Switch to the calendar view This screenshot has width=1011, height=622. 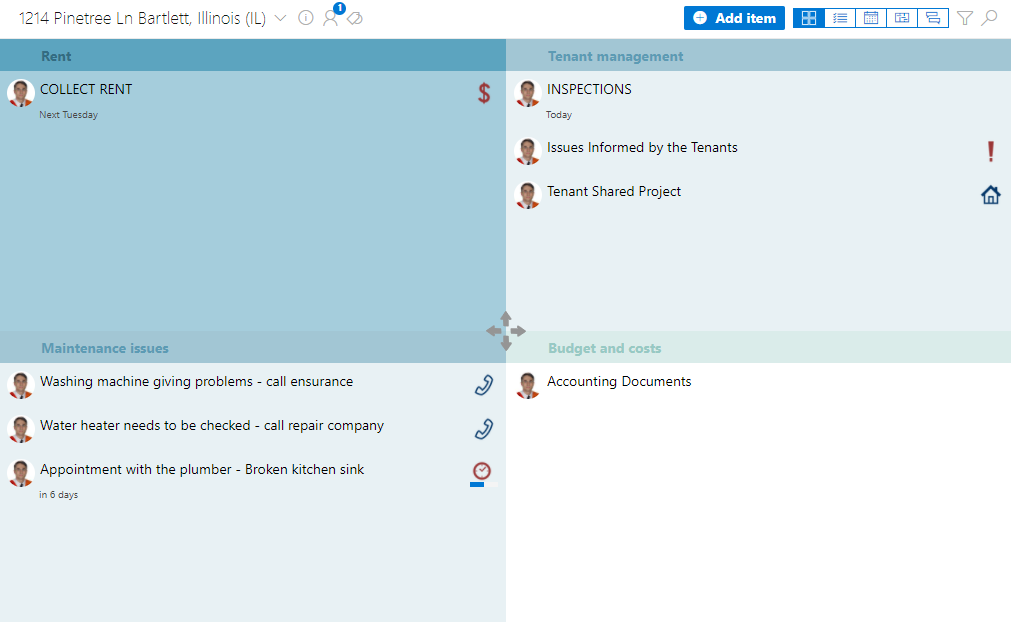click(x=871, y=18)
